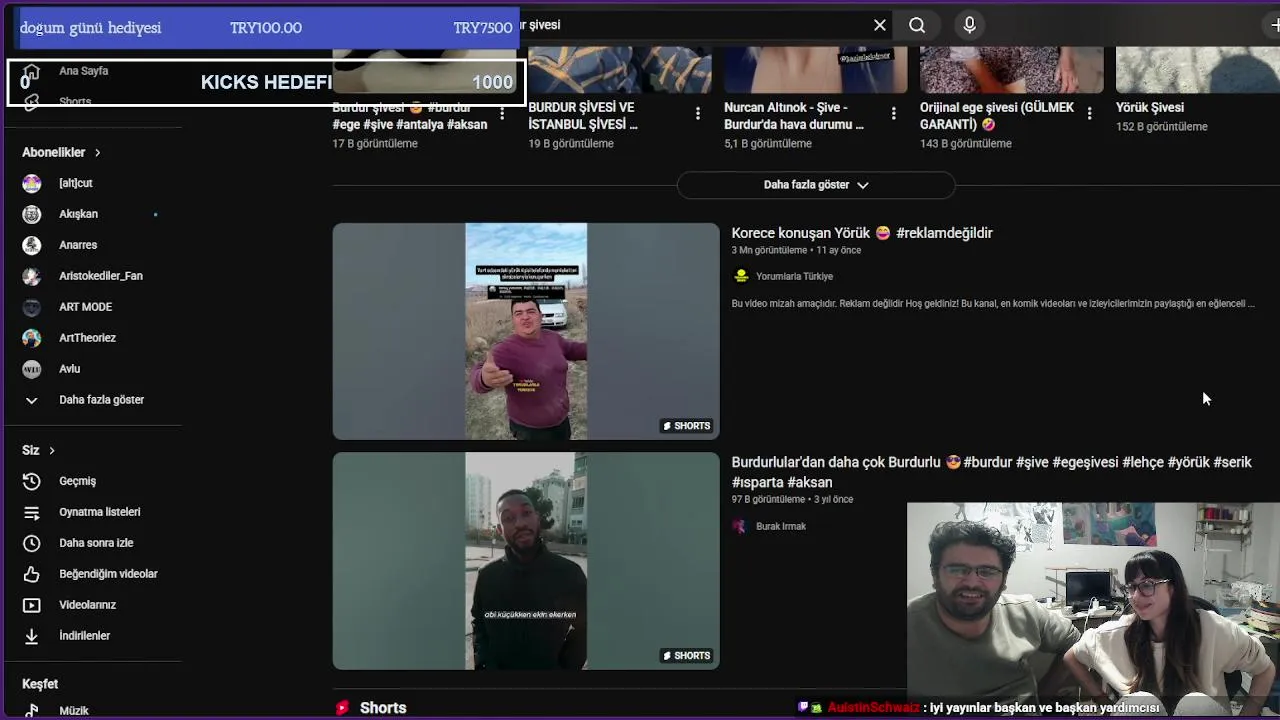Open the Anarres channel avatar
The width and height of the screenshot is (1280, 720).
[x=32, y=245]
